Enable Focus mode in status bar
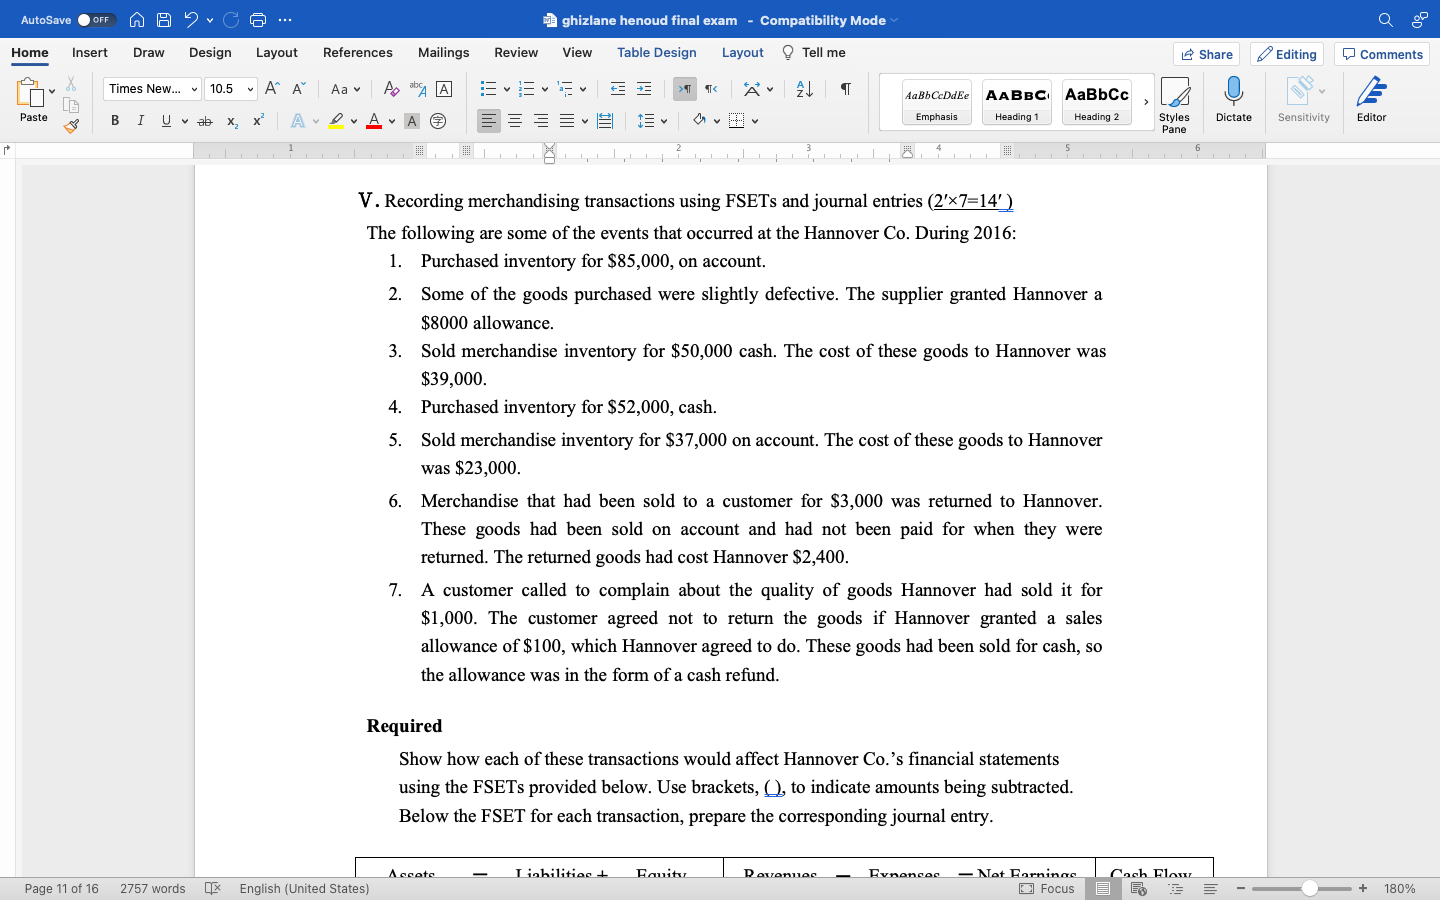Image resolution: width=1440 pixels, height=900 pixels. point(1047,888)
